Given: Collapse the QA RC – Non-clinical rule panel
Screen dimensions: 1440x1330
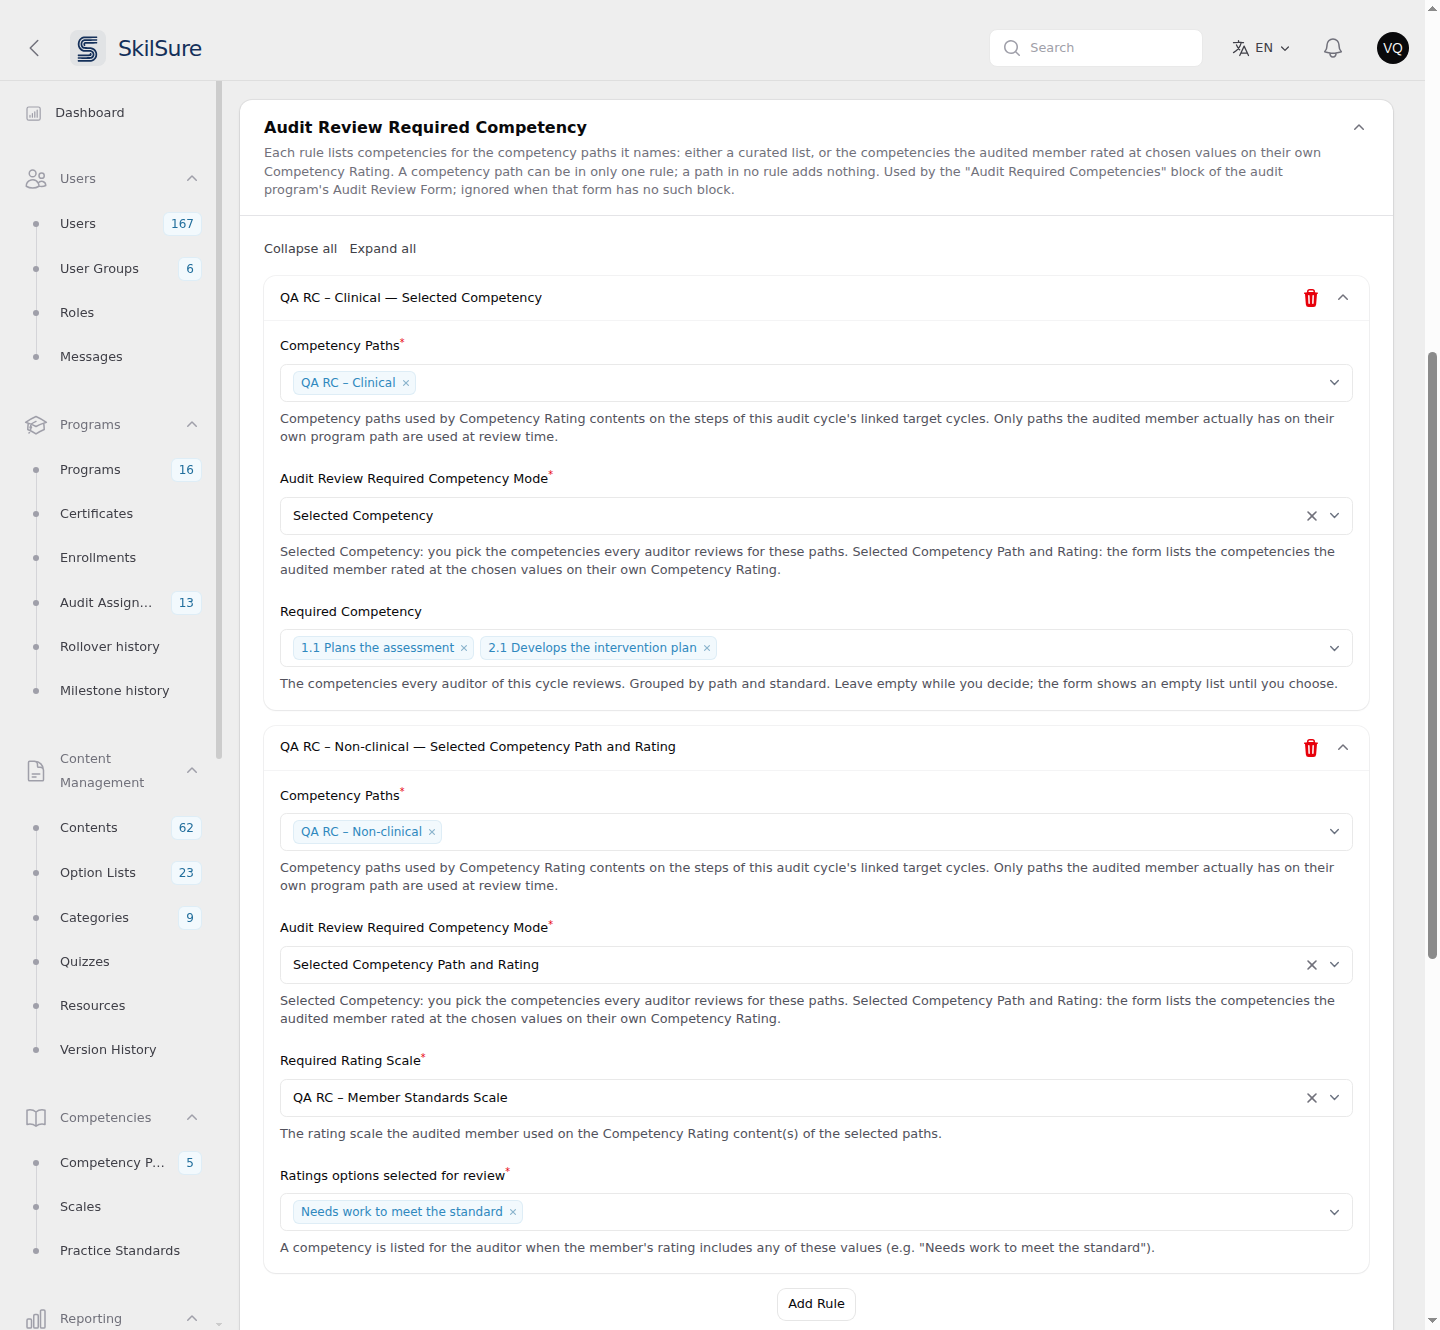Looking at the screenshot, I should 1343,748.
